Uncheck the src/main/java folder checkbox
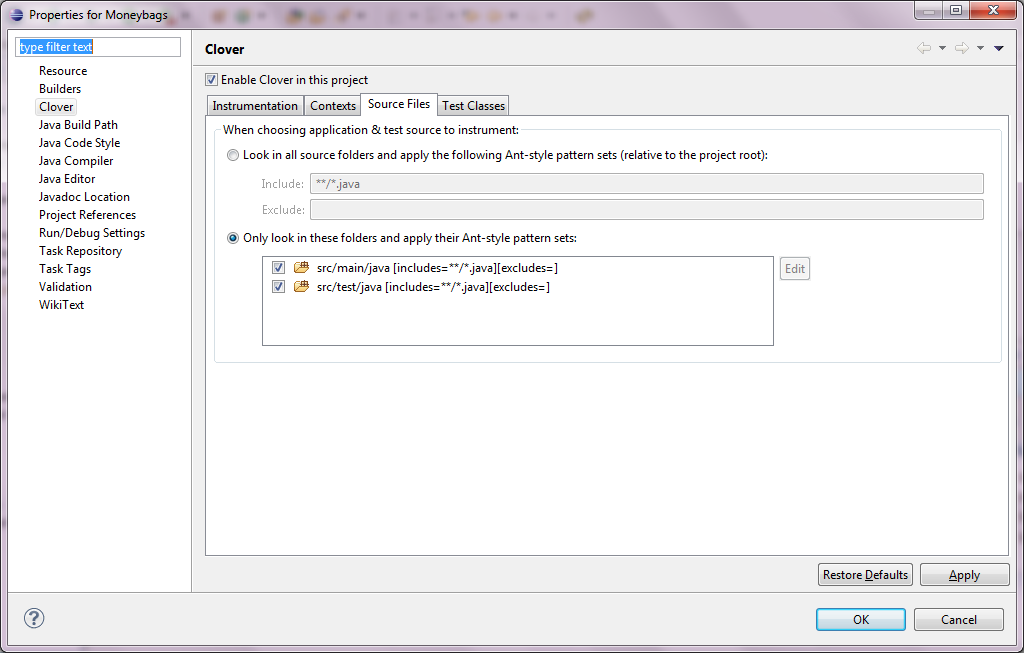 point(279,268)
